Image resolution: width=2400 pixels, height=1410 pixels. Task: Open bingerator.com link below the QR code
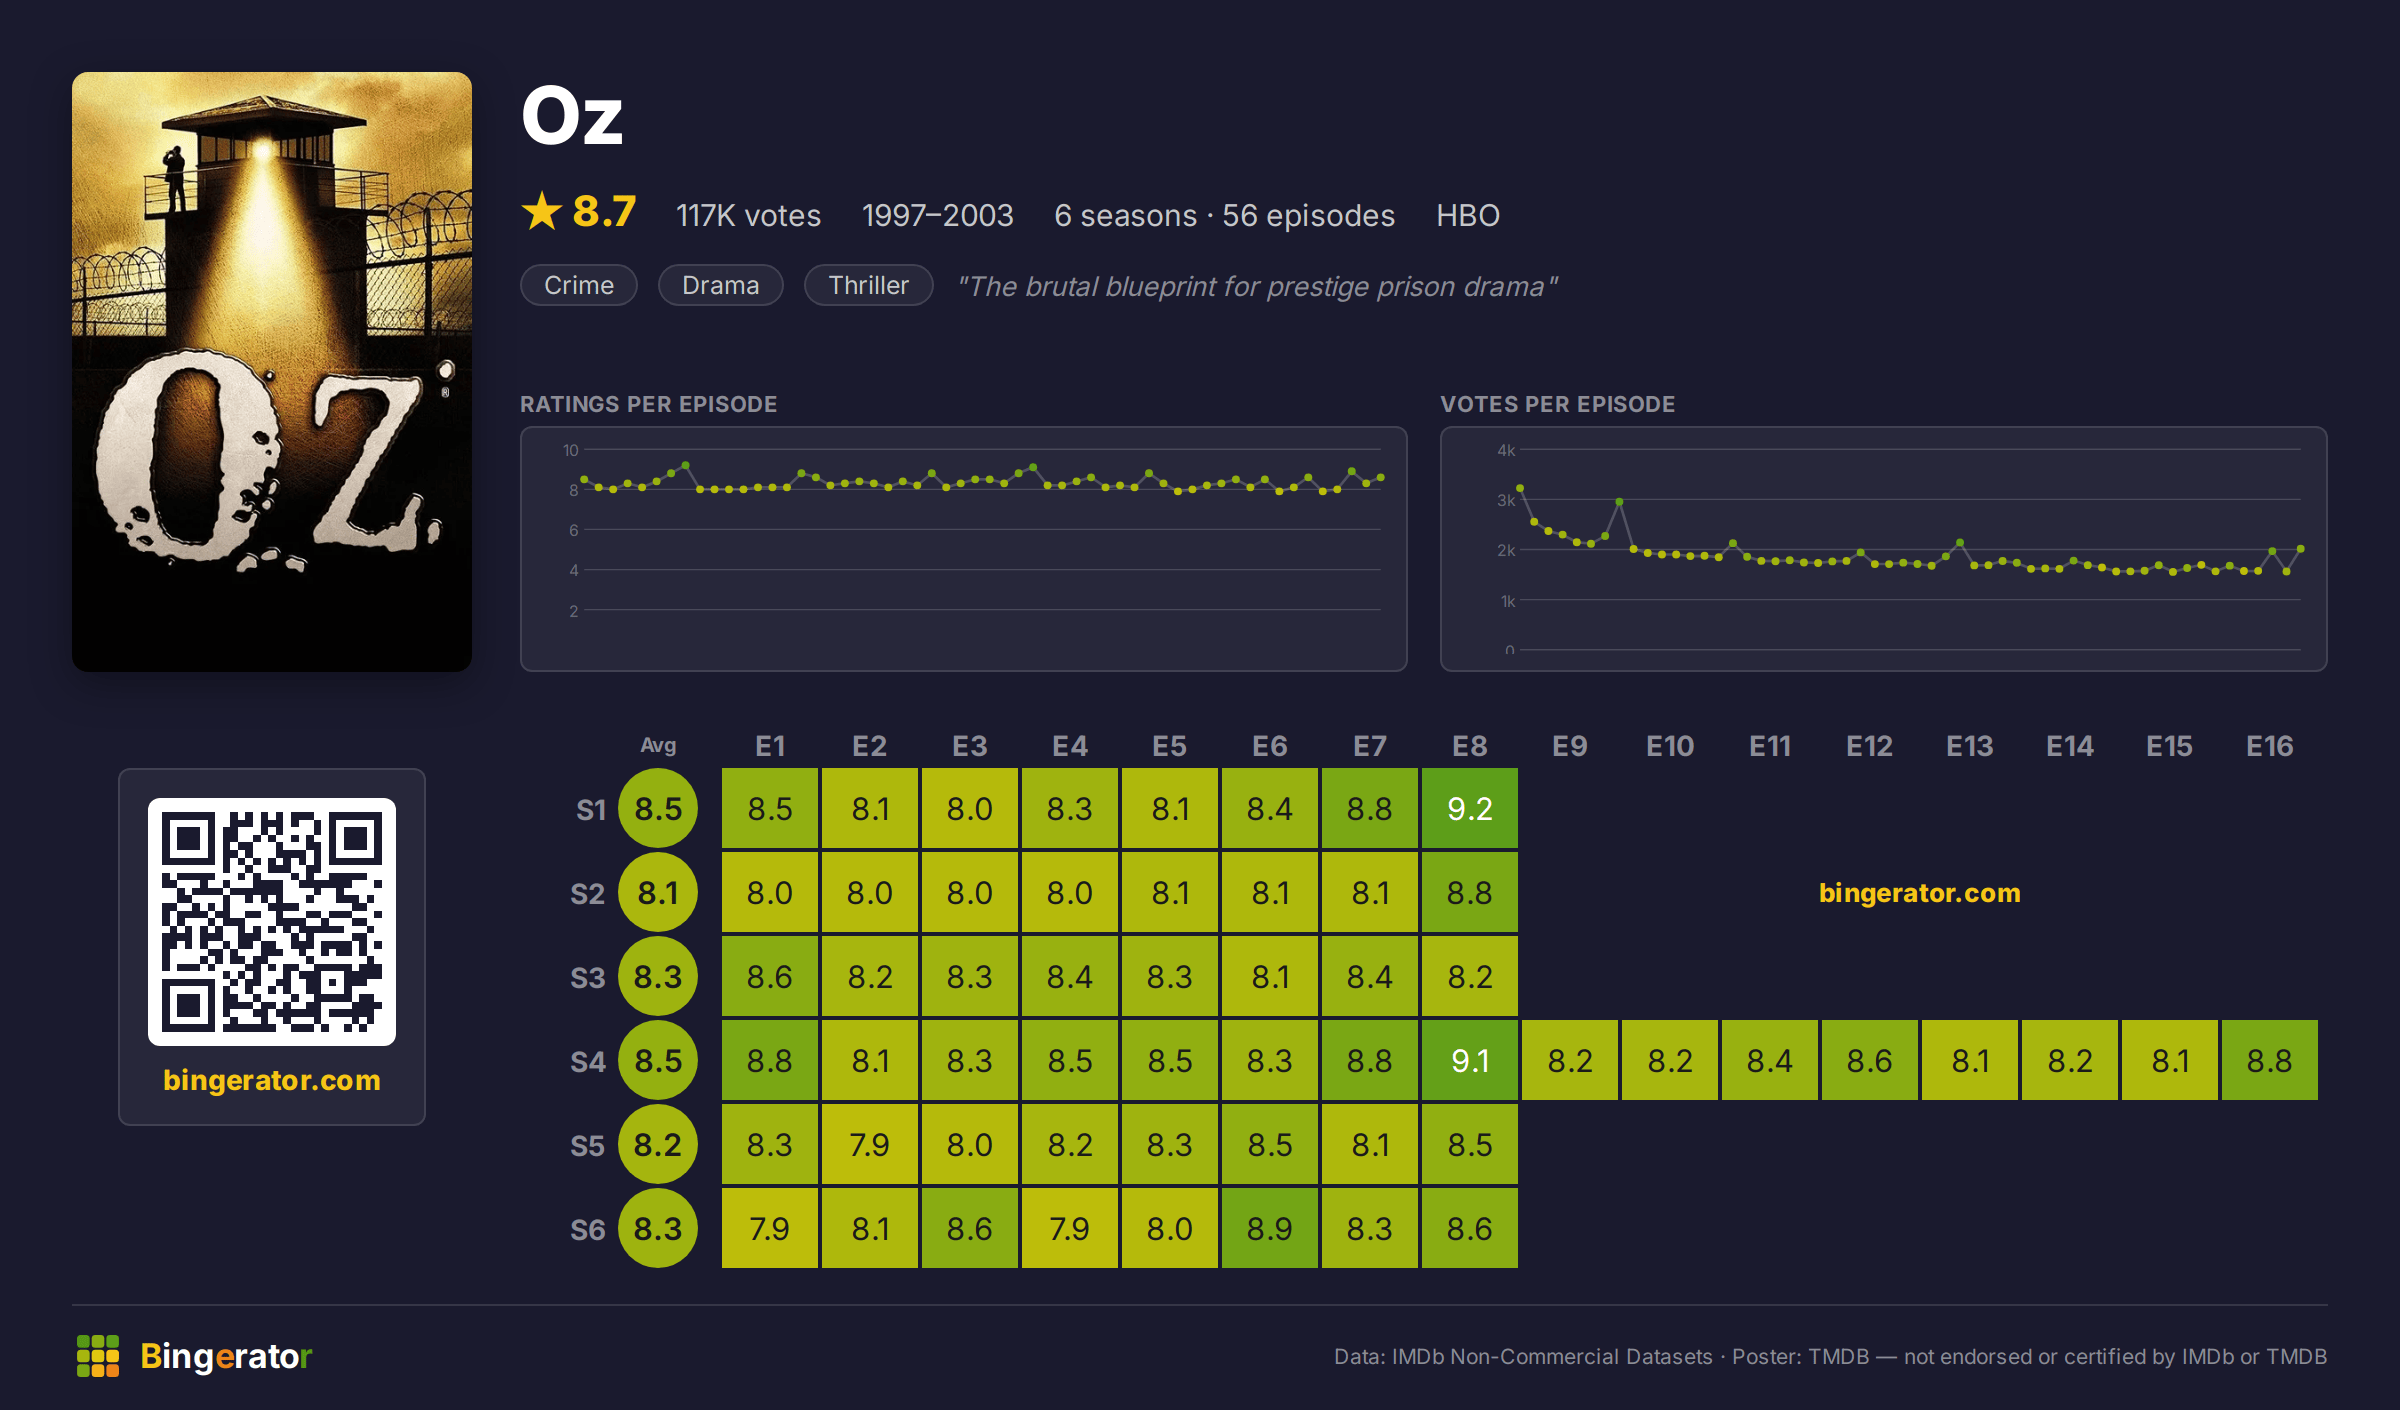click(x=272, y=1080)
